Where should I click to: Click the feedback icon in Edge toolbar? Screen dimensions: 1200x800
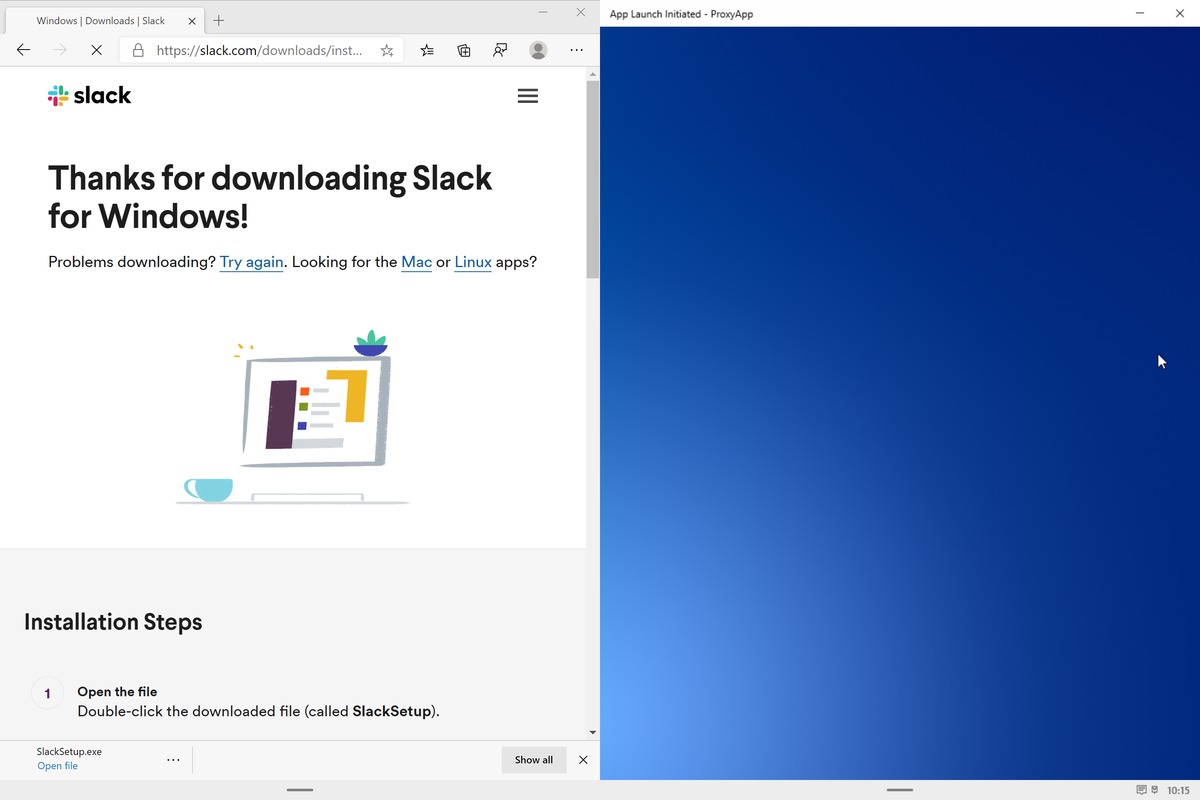click(x=501, y=50)
